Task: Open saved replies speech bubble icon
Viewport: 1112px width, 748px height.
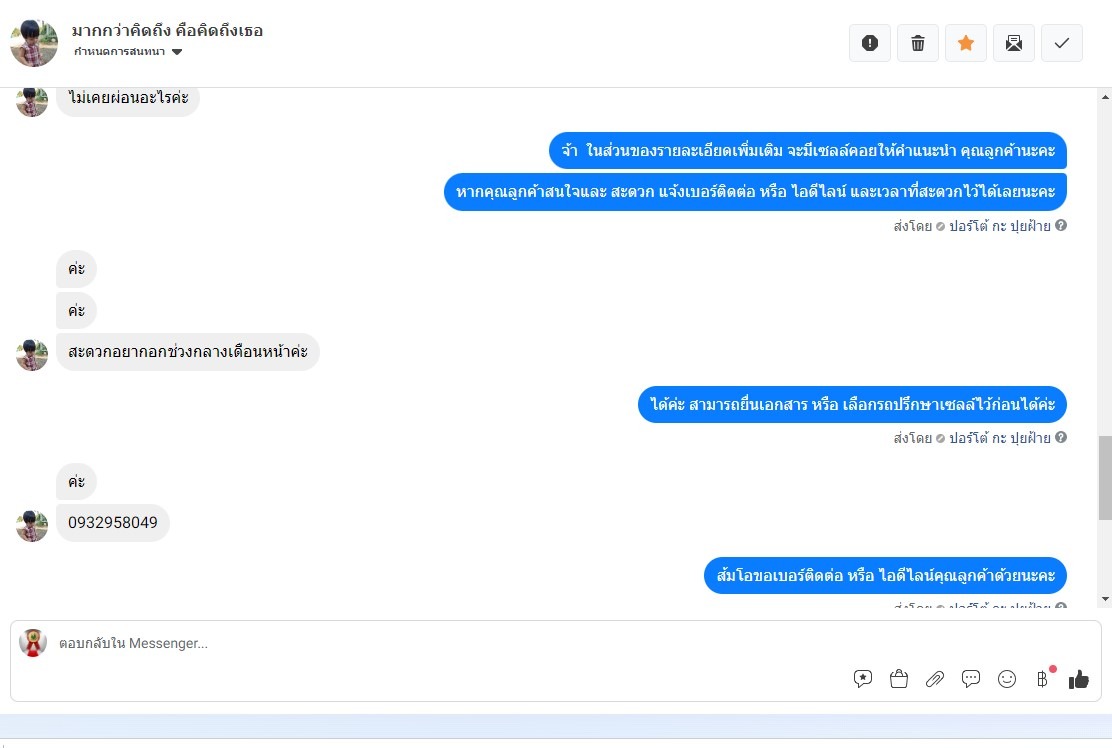Action: pyautogui.click(x=970, y=679)
